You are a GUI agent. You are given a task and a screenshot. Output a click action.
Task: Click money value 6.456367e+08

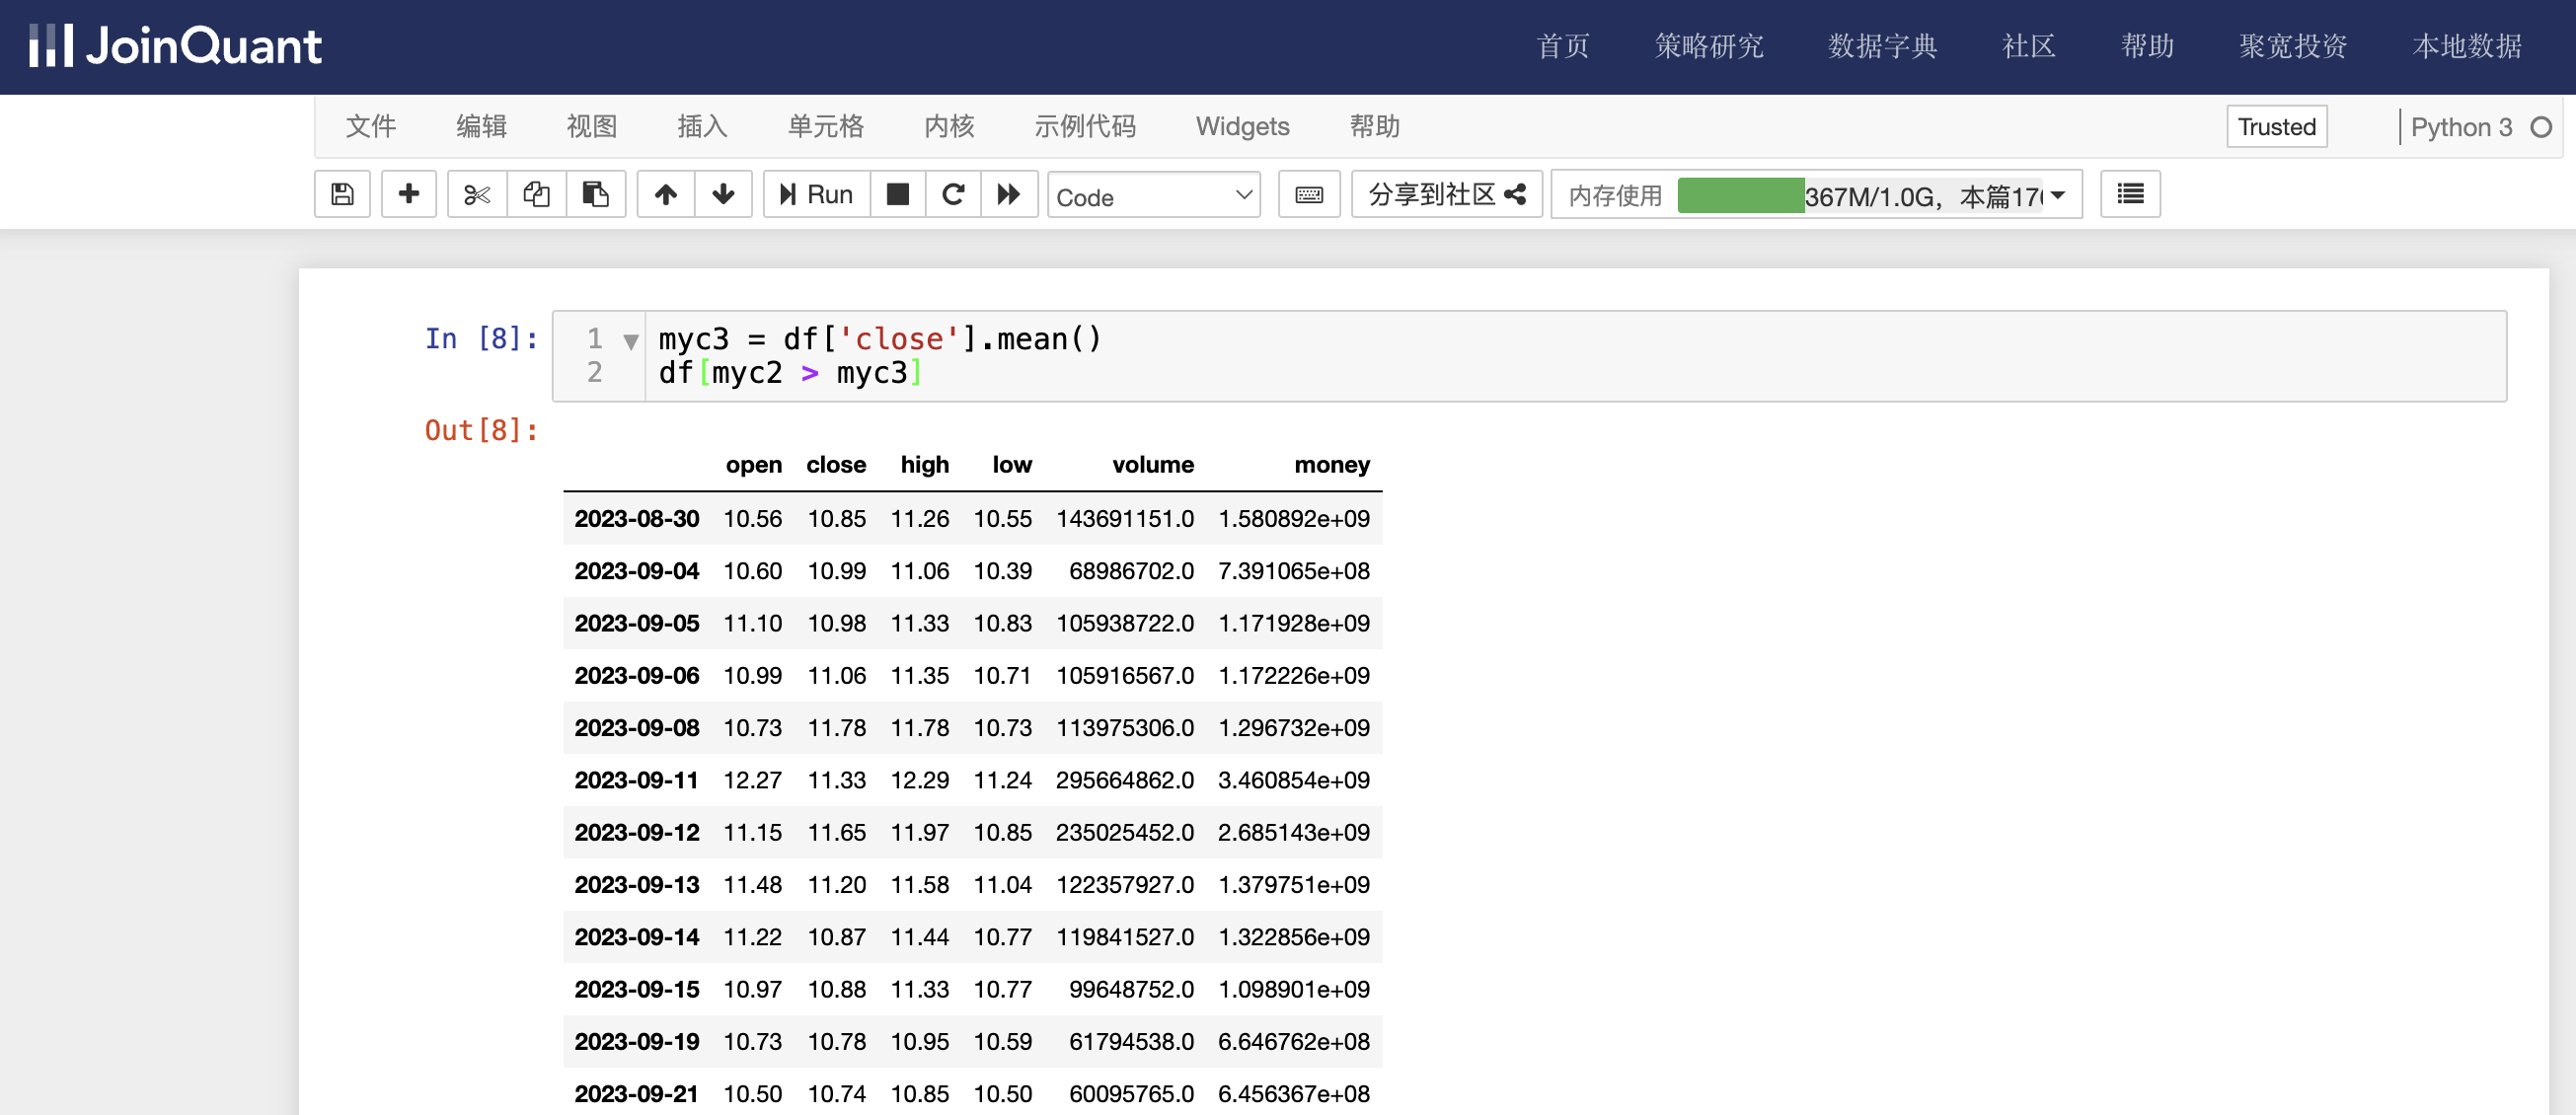1293,1094
